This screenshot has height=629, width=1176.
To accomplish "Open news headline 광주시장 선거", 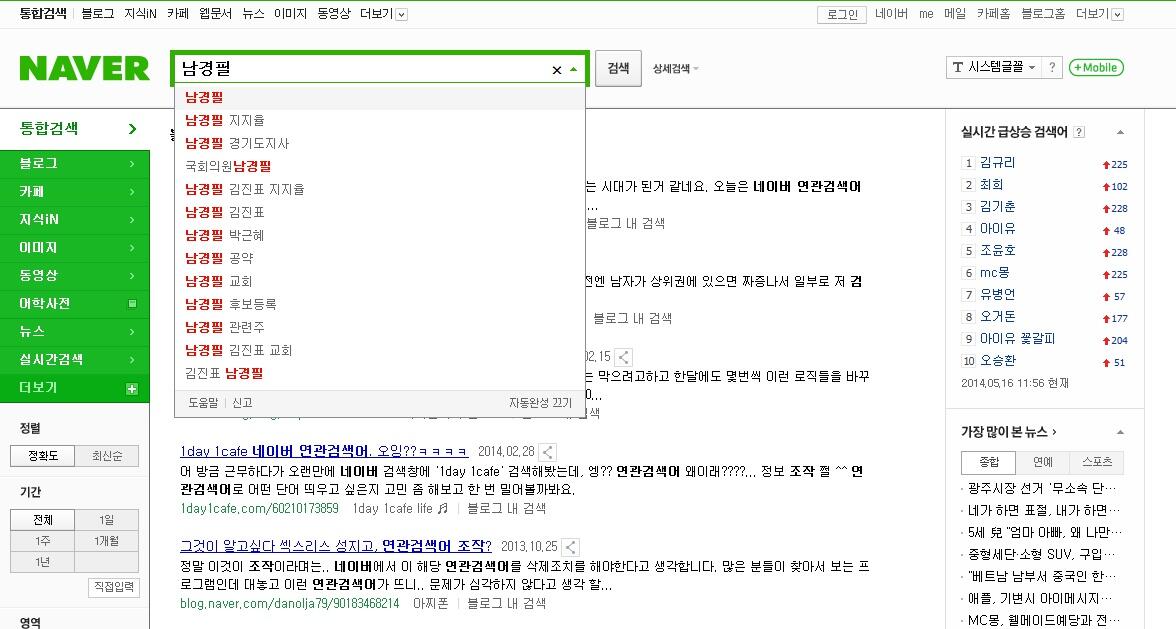I will [1042, 489].
